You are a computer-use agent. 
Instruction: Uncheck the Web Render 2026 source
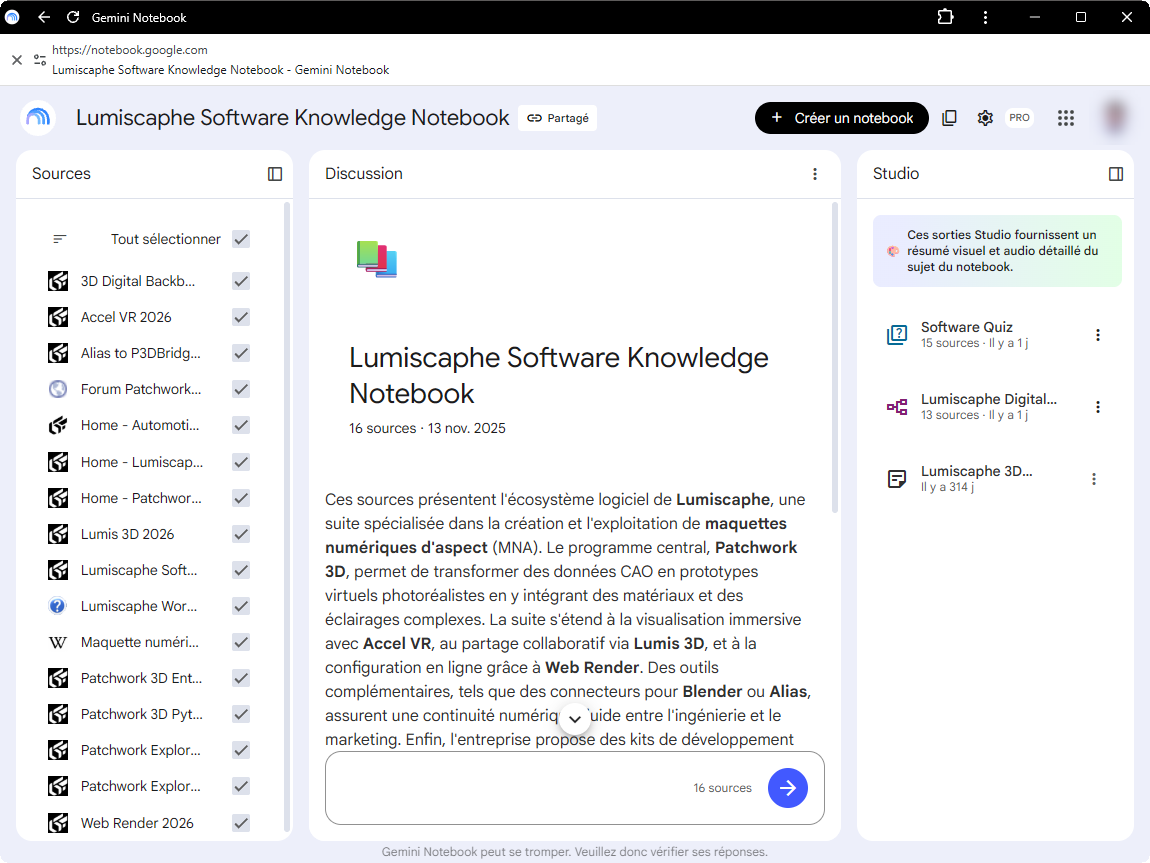241,823
